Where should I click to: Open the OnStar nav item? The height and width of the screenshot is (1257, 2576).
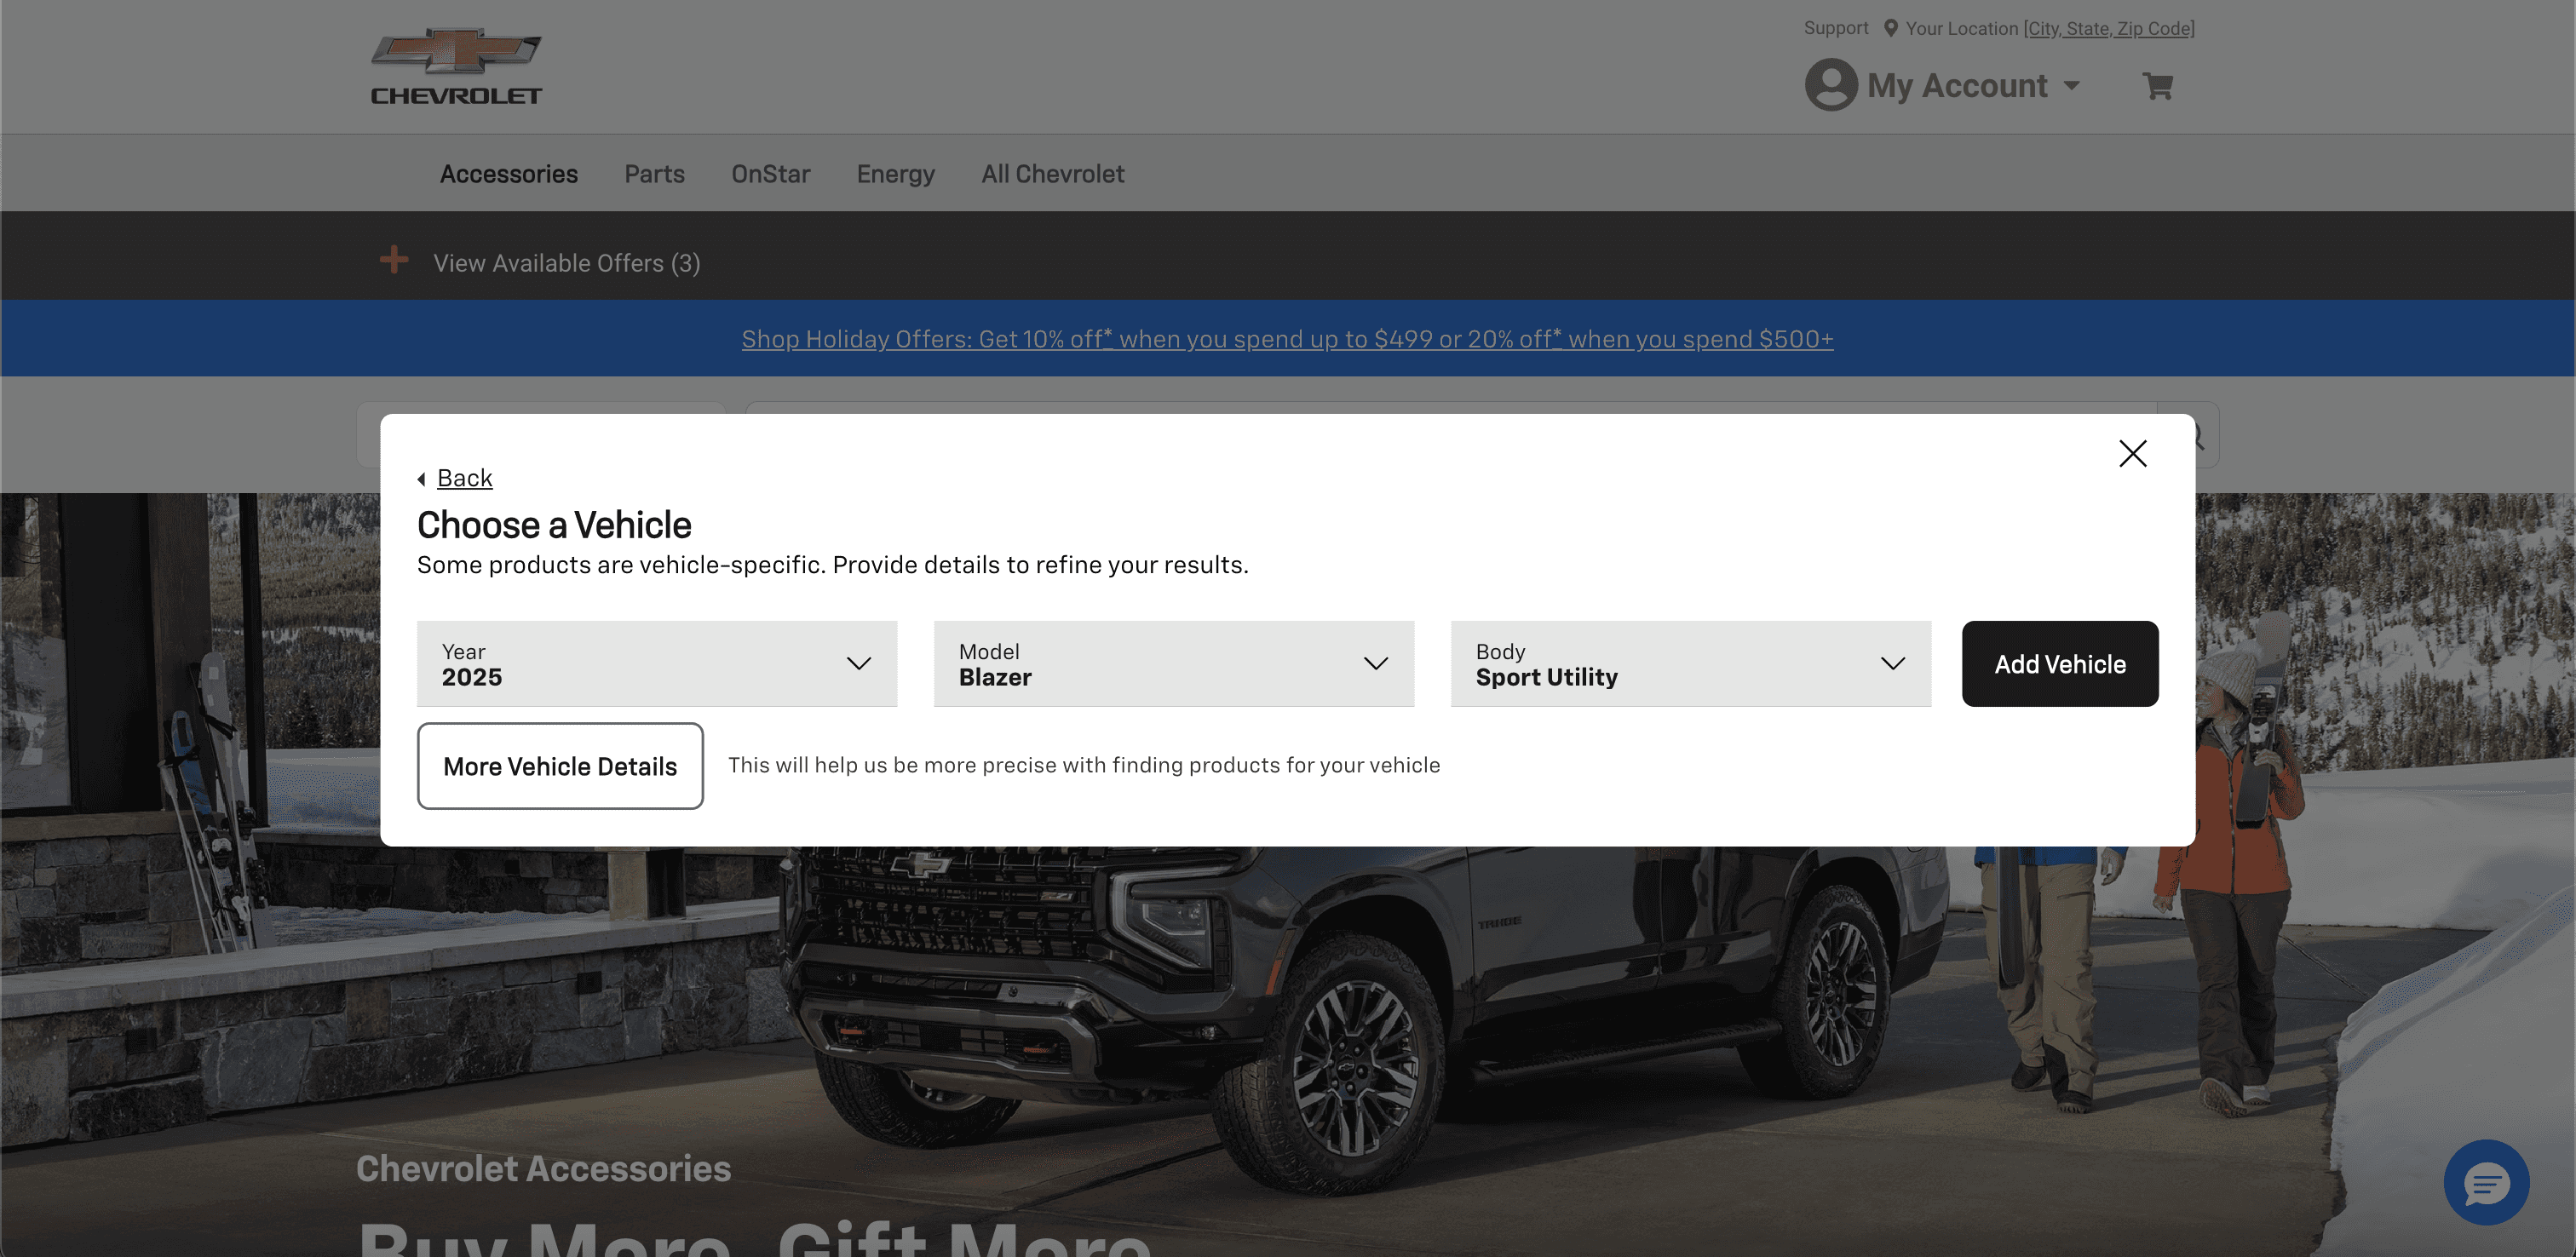click(770, 174)
